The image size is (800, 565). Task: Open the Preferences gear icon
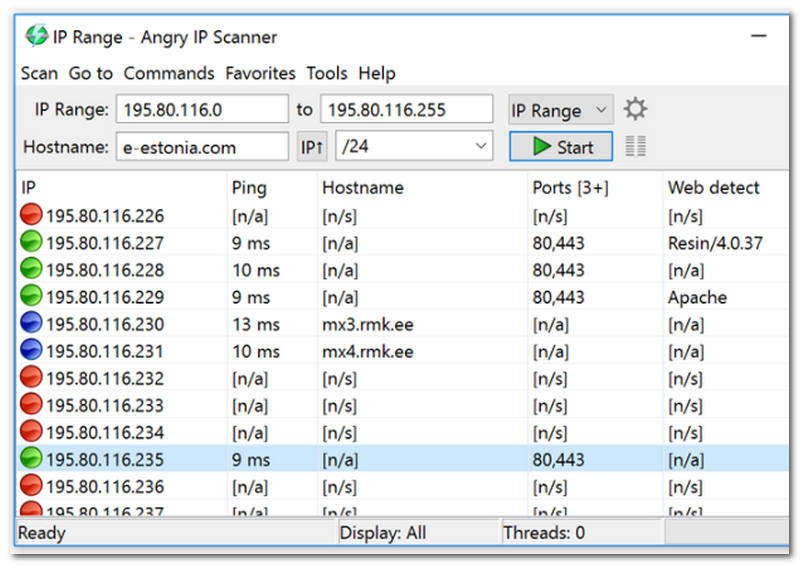pyautogui.click(x=635, y=109)
